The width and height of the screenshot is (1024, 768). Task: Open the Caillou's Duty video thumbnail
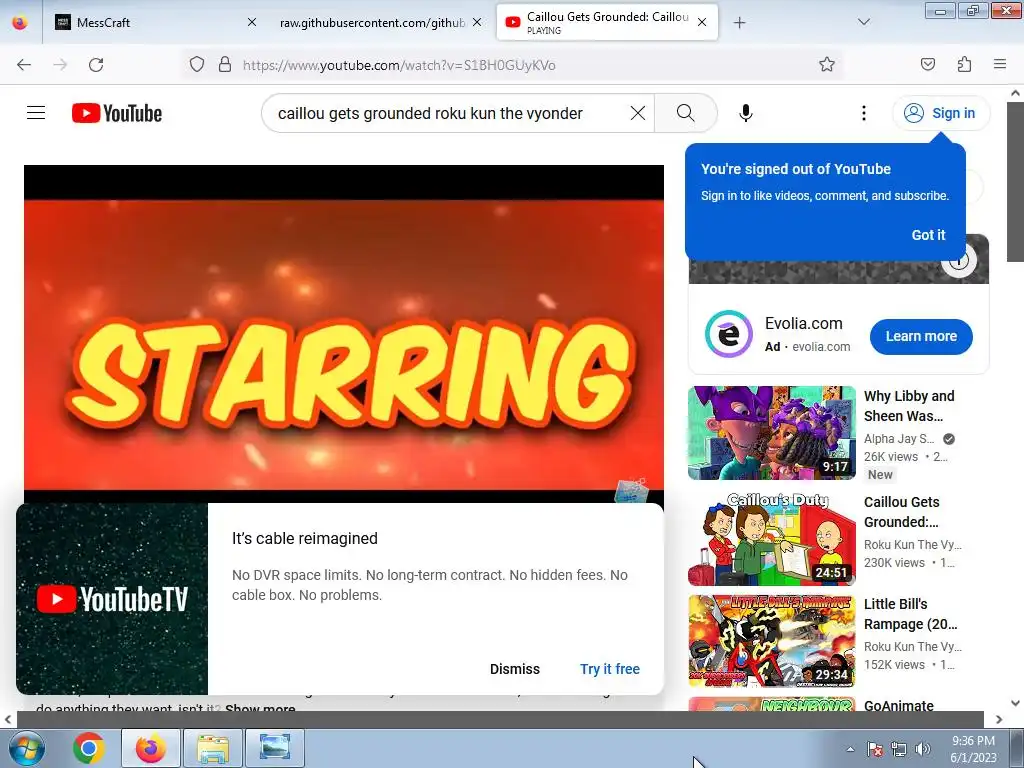[x=771, y=539]
